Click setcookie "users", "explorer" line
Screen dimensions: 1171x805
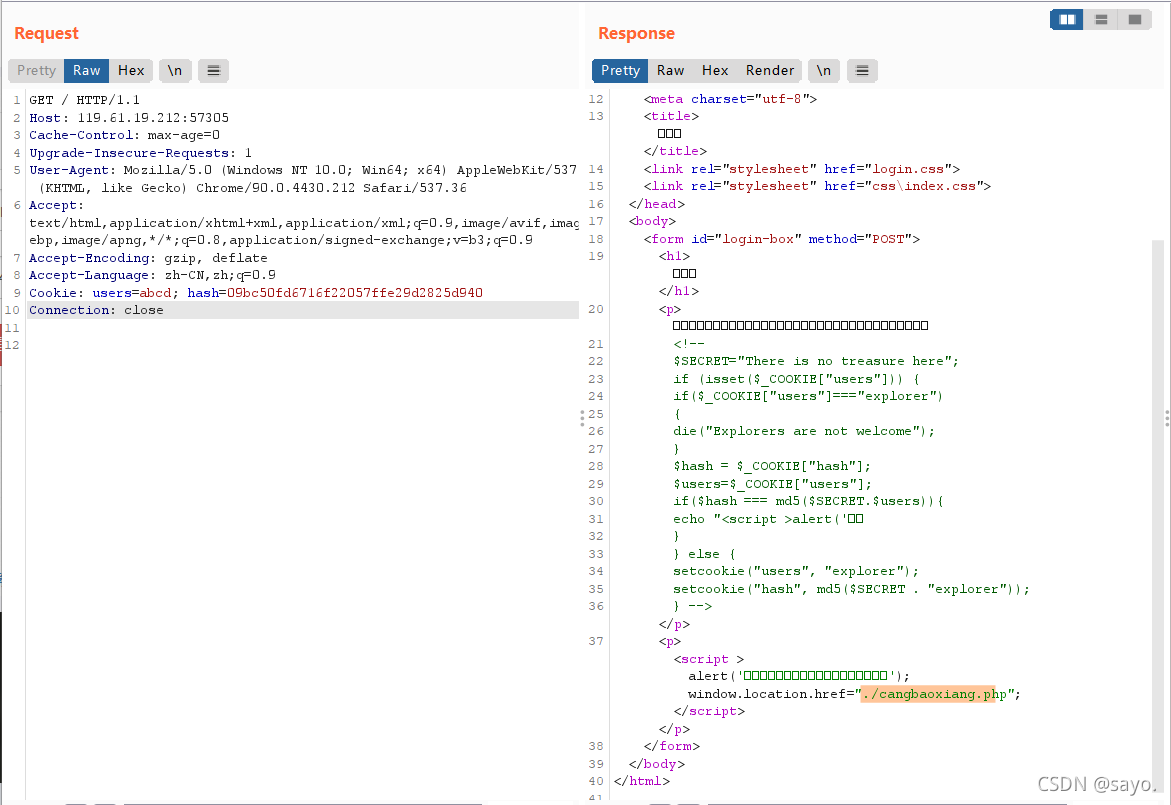[796, 571]
